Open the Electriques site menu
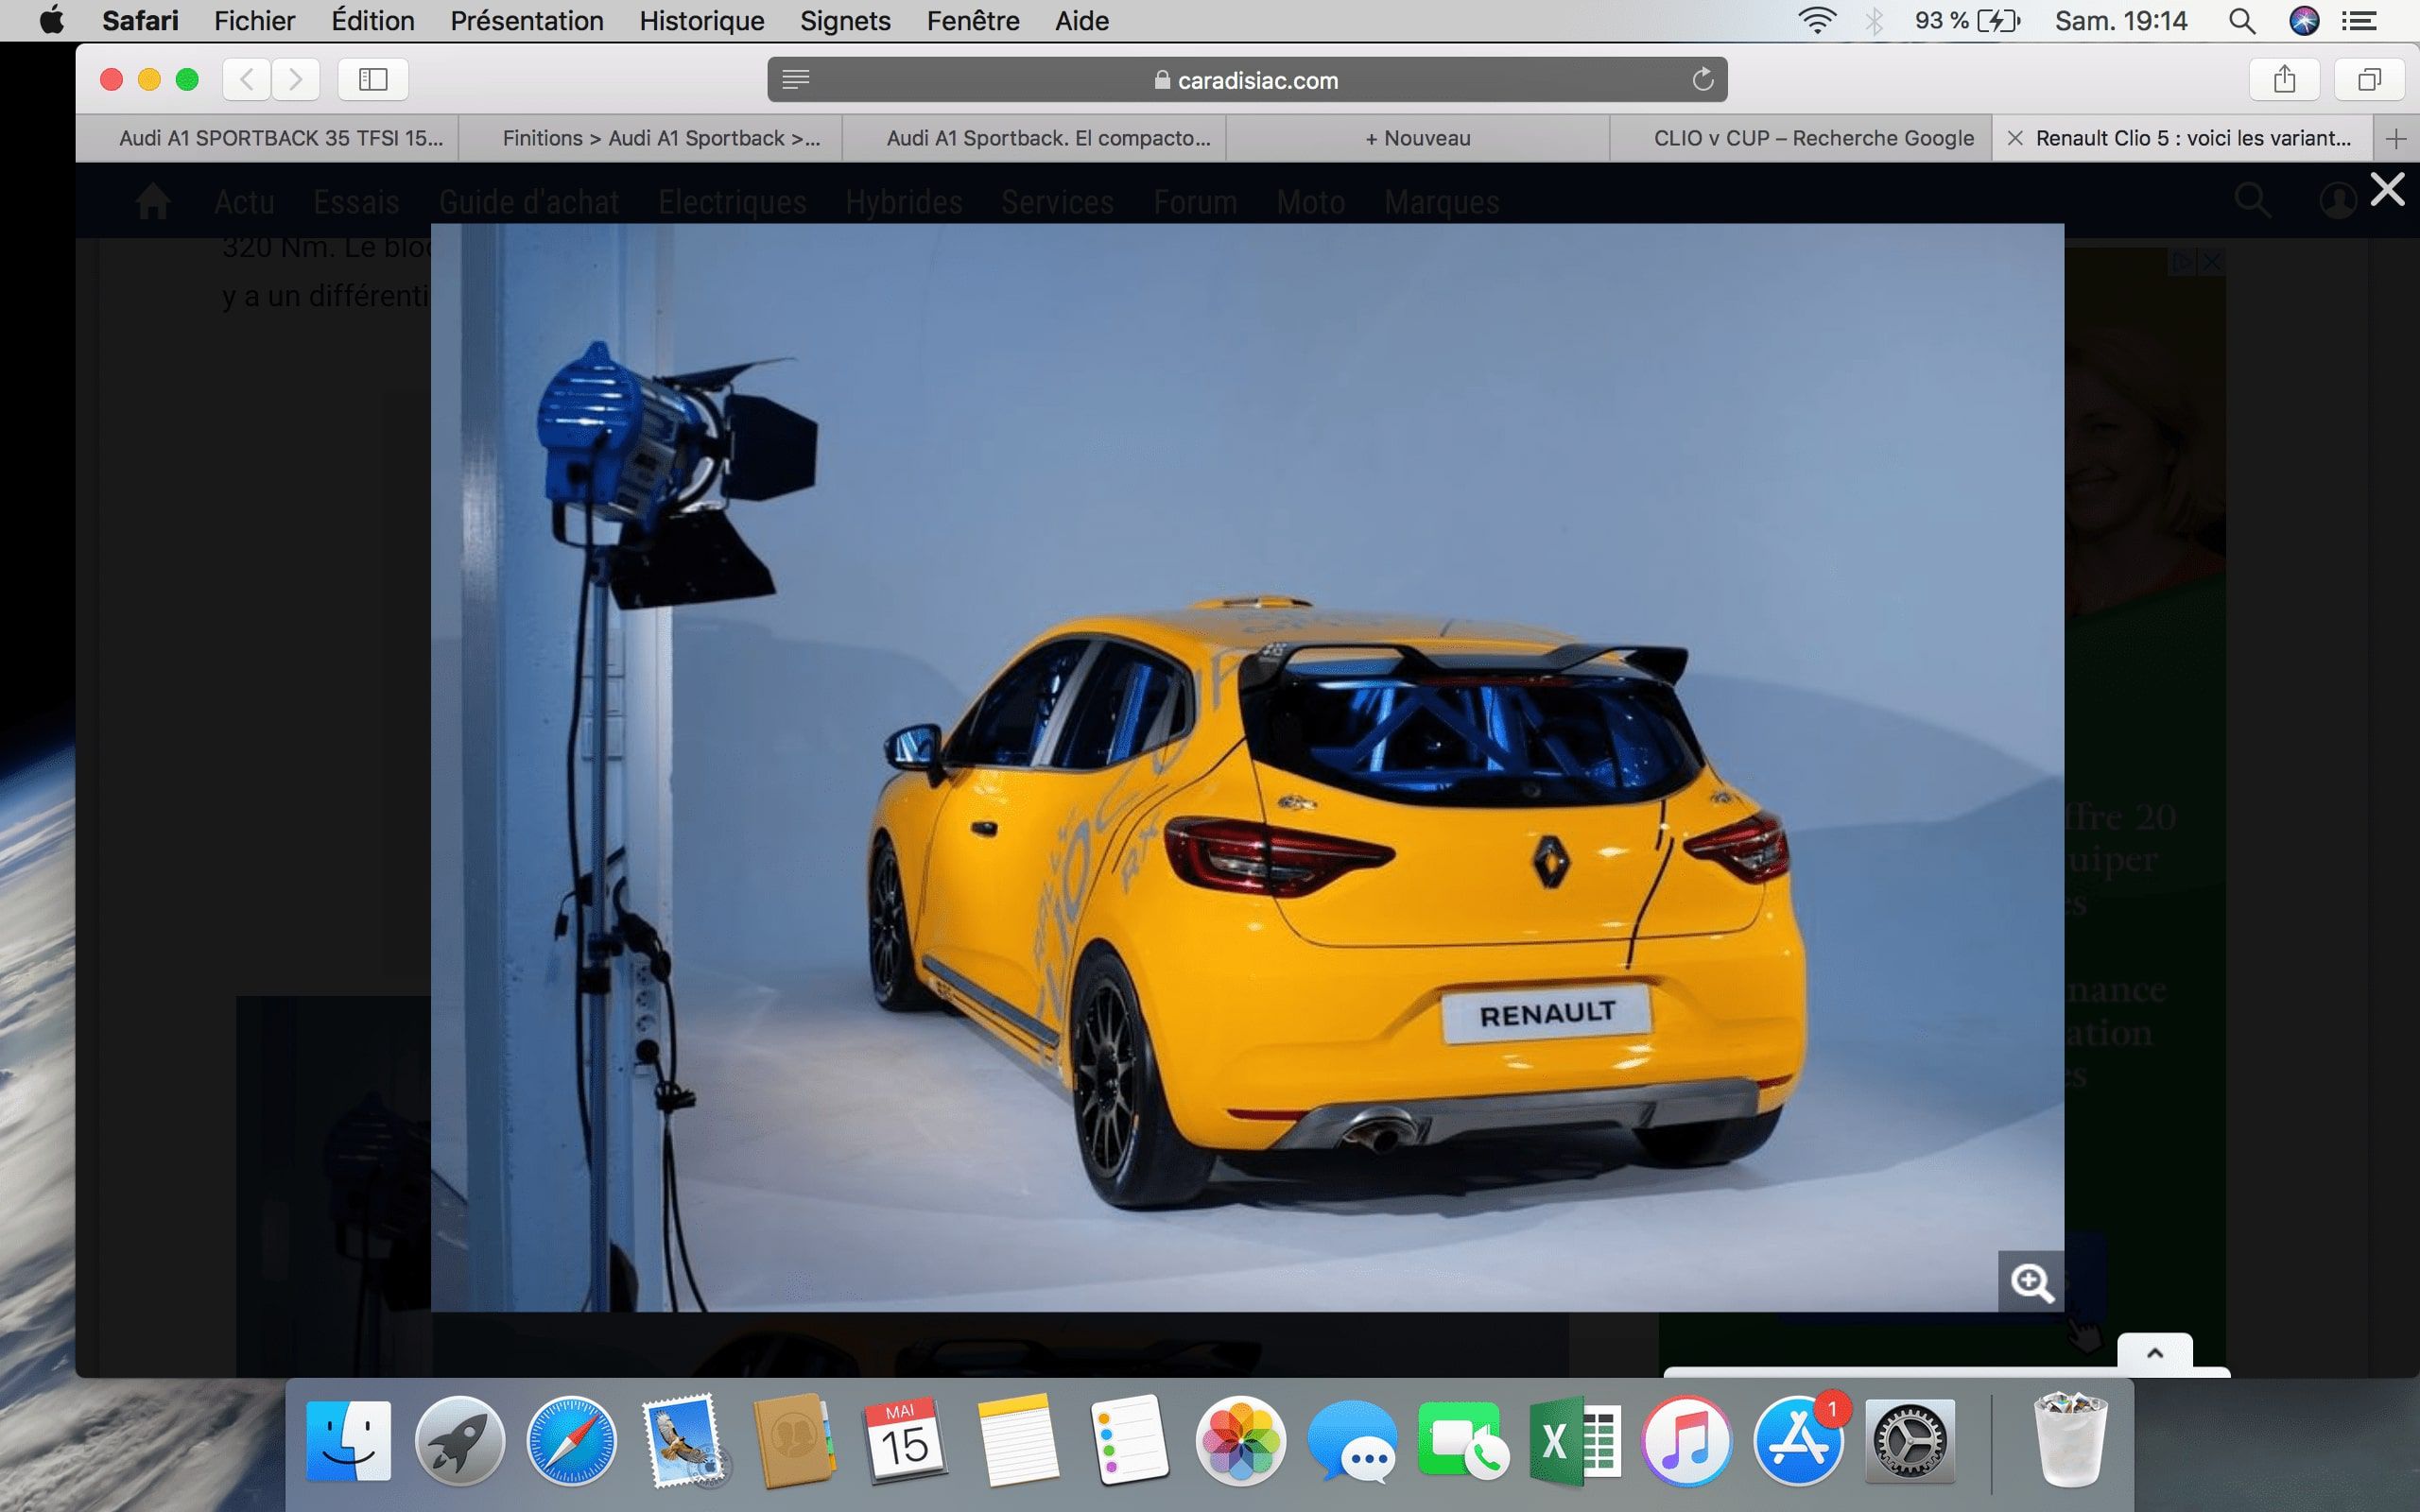The width and height of the screenshot is (2420, 1512). 732,202
